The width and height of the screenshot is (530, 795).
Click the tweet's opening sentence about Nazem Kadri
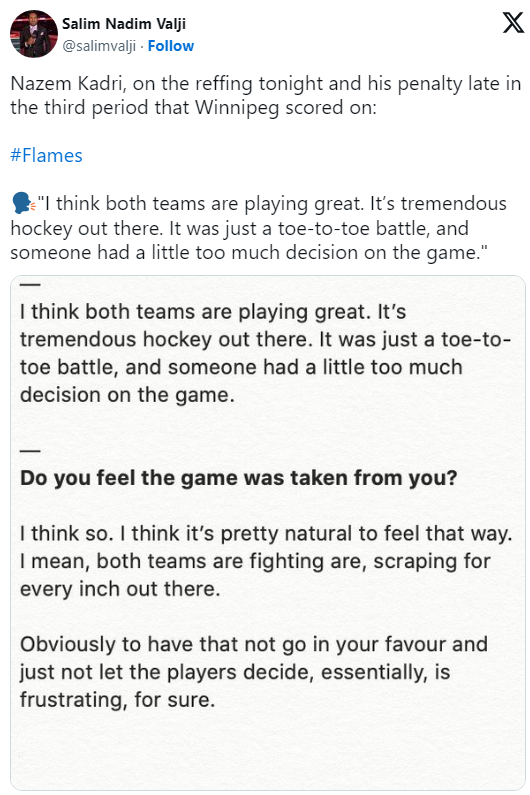click(x=265, y=95)
